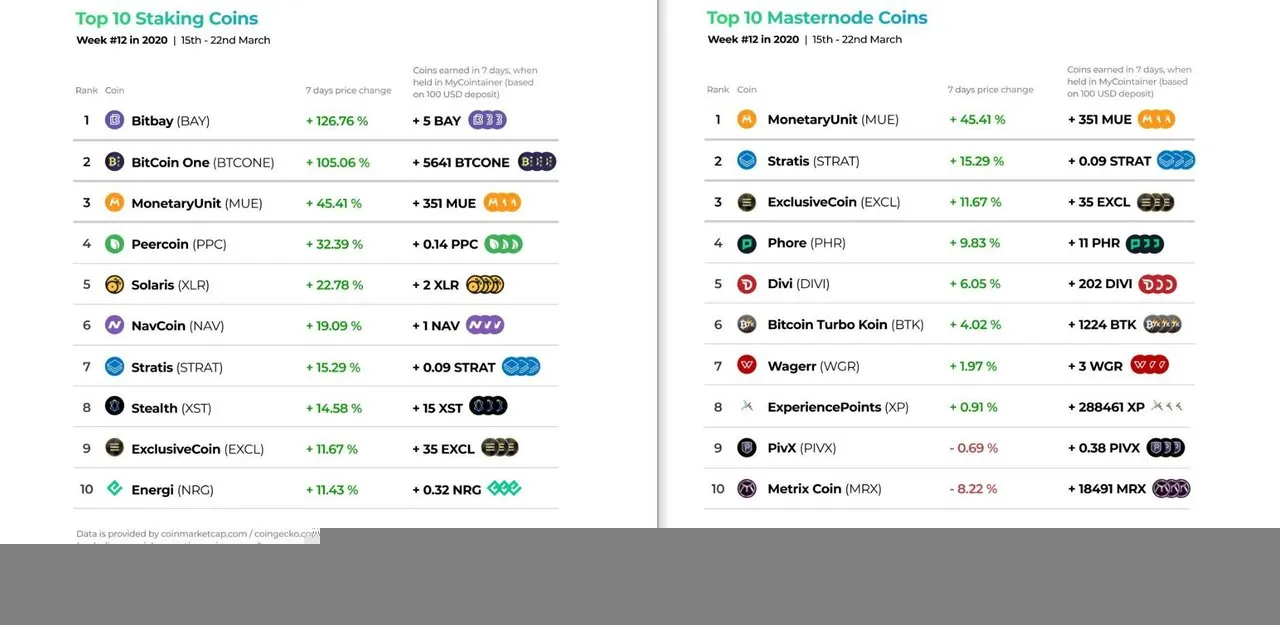Click the Metrix Coin icon
The height and width of the screenshot is (625, 1280).
coord(747,488)
